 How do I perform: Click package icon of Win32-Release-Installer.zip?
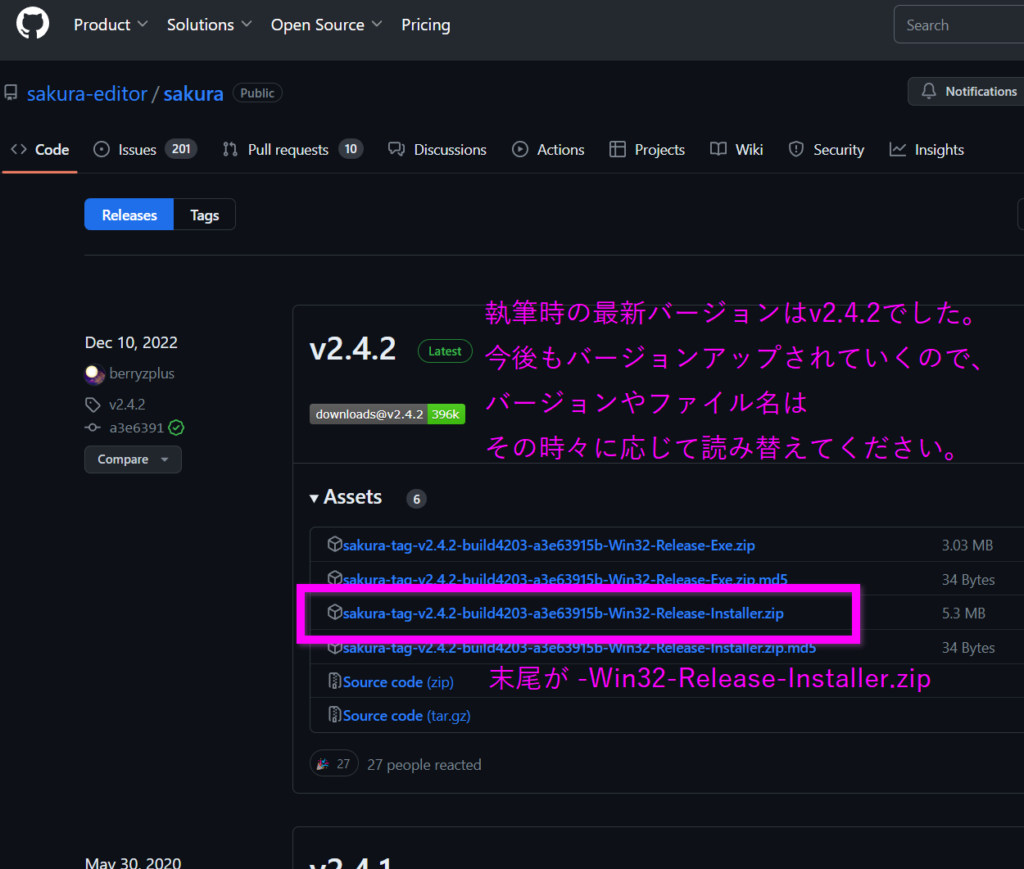pyautogui.click(x=334, y=612)
